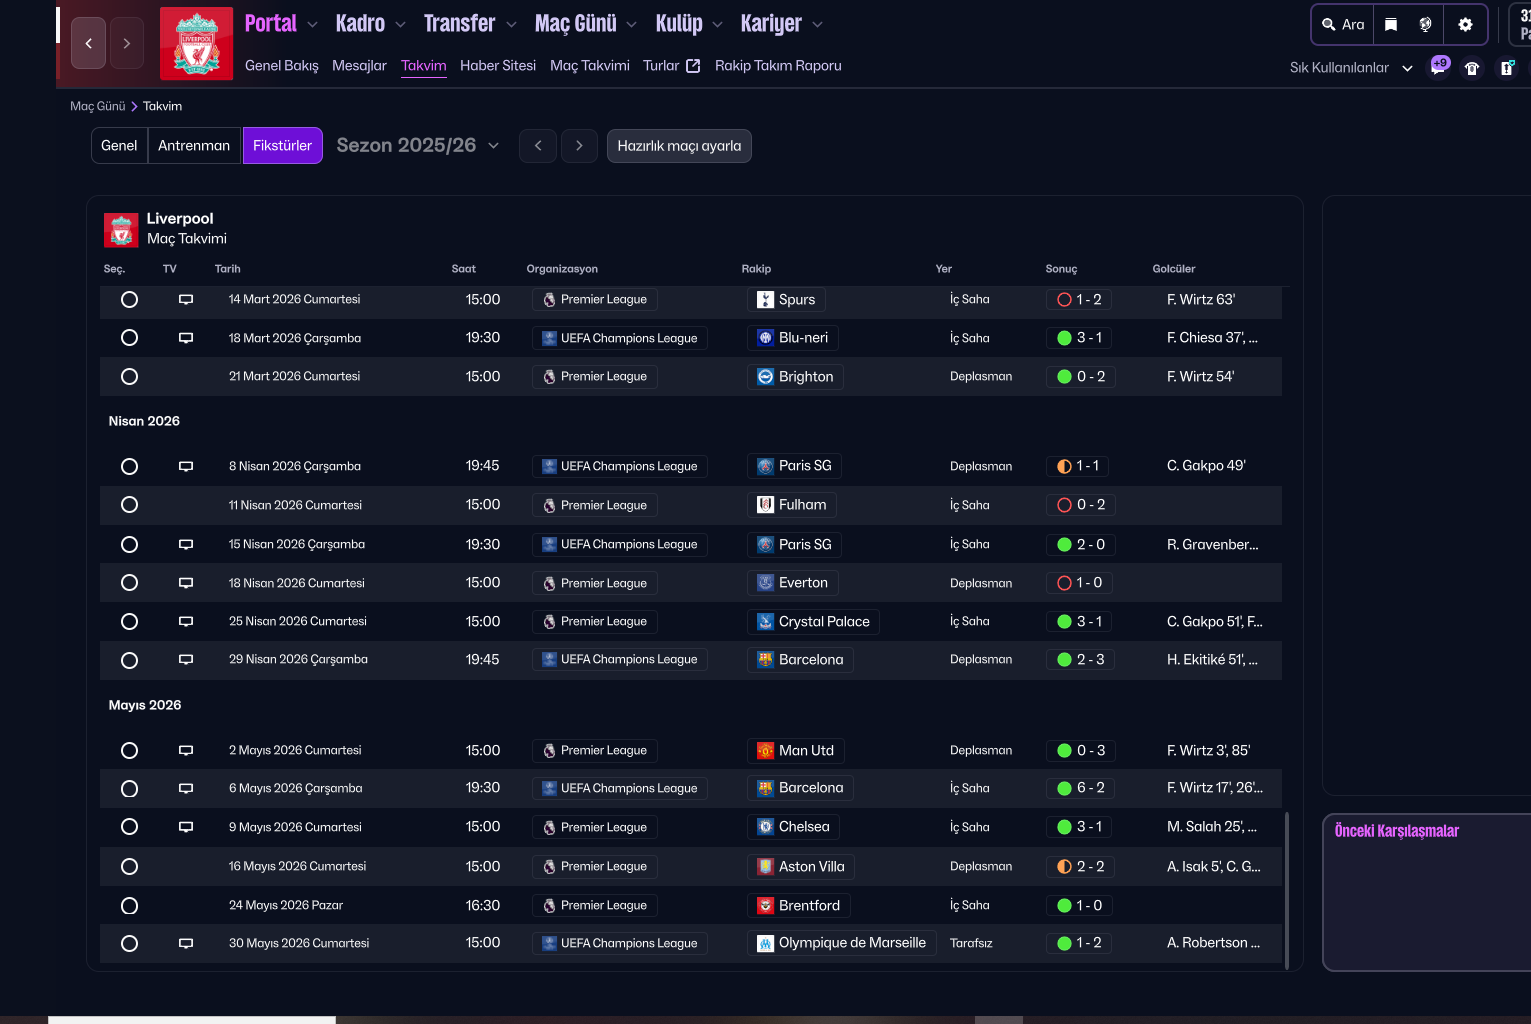The width and height of the screenshot is (1531, 1024).
Task: Click the Barcelona opponent link on 6 Mayıs
Action: (810, 788)
